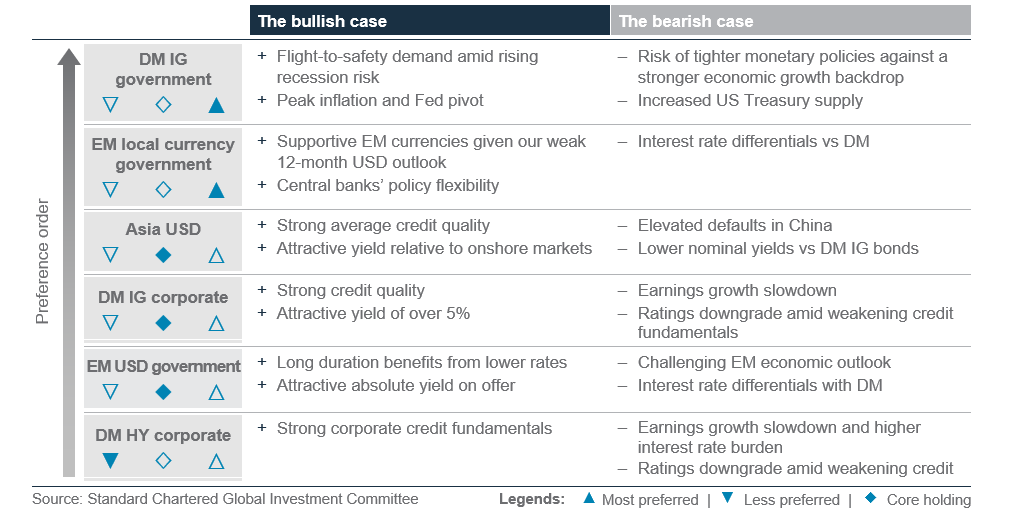The image size is (1032, 514).
Task: Click the filled up-triangle under DM IG government
Action: 216,105
